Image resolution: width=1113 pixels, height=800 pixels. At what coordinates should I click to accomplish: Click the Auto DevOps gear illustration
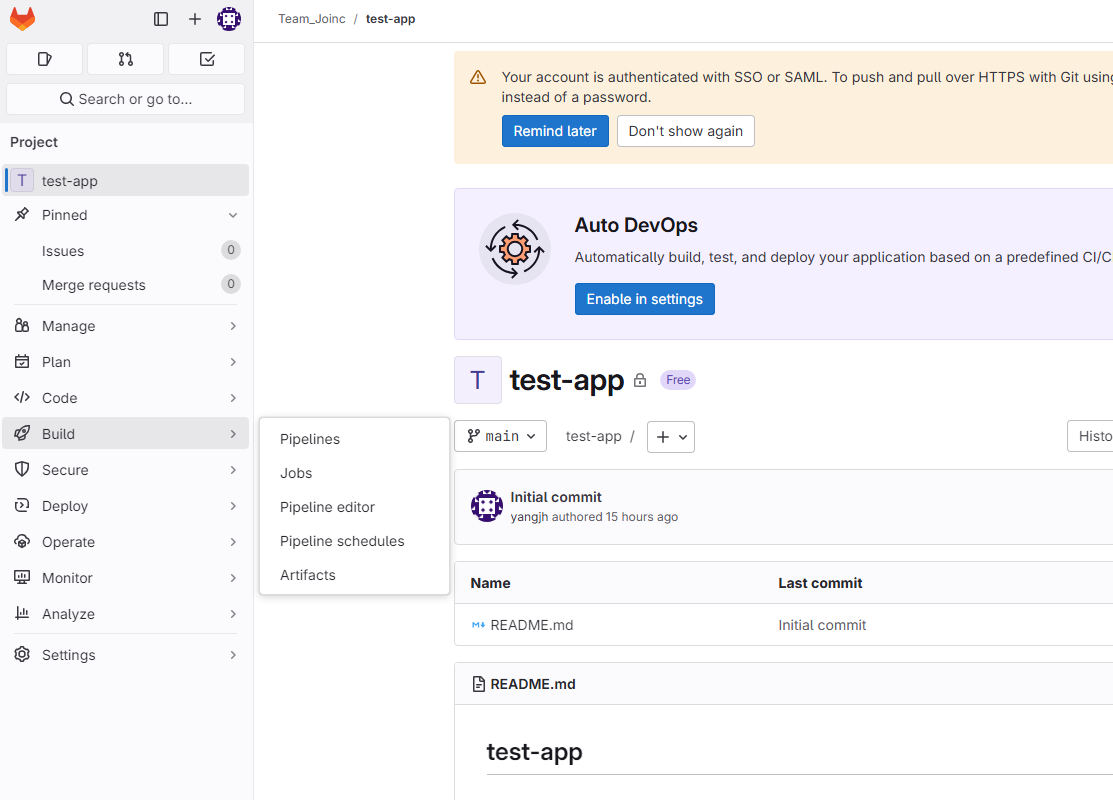coord(515,249)
